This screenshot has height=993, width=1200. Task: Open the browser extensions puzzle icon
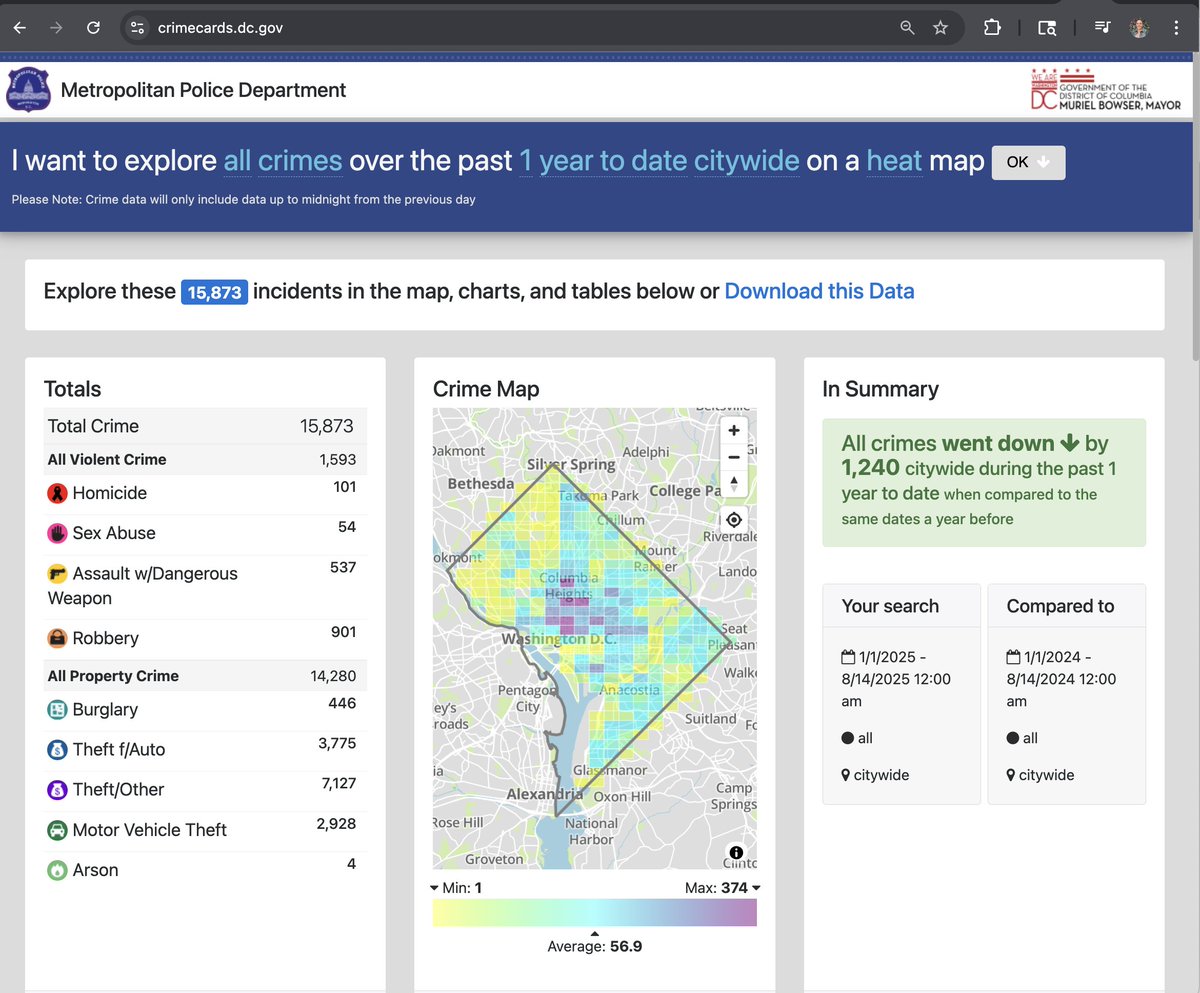click(x=992, y=28)
